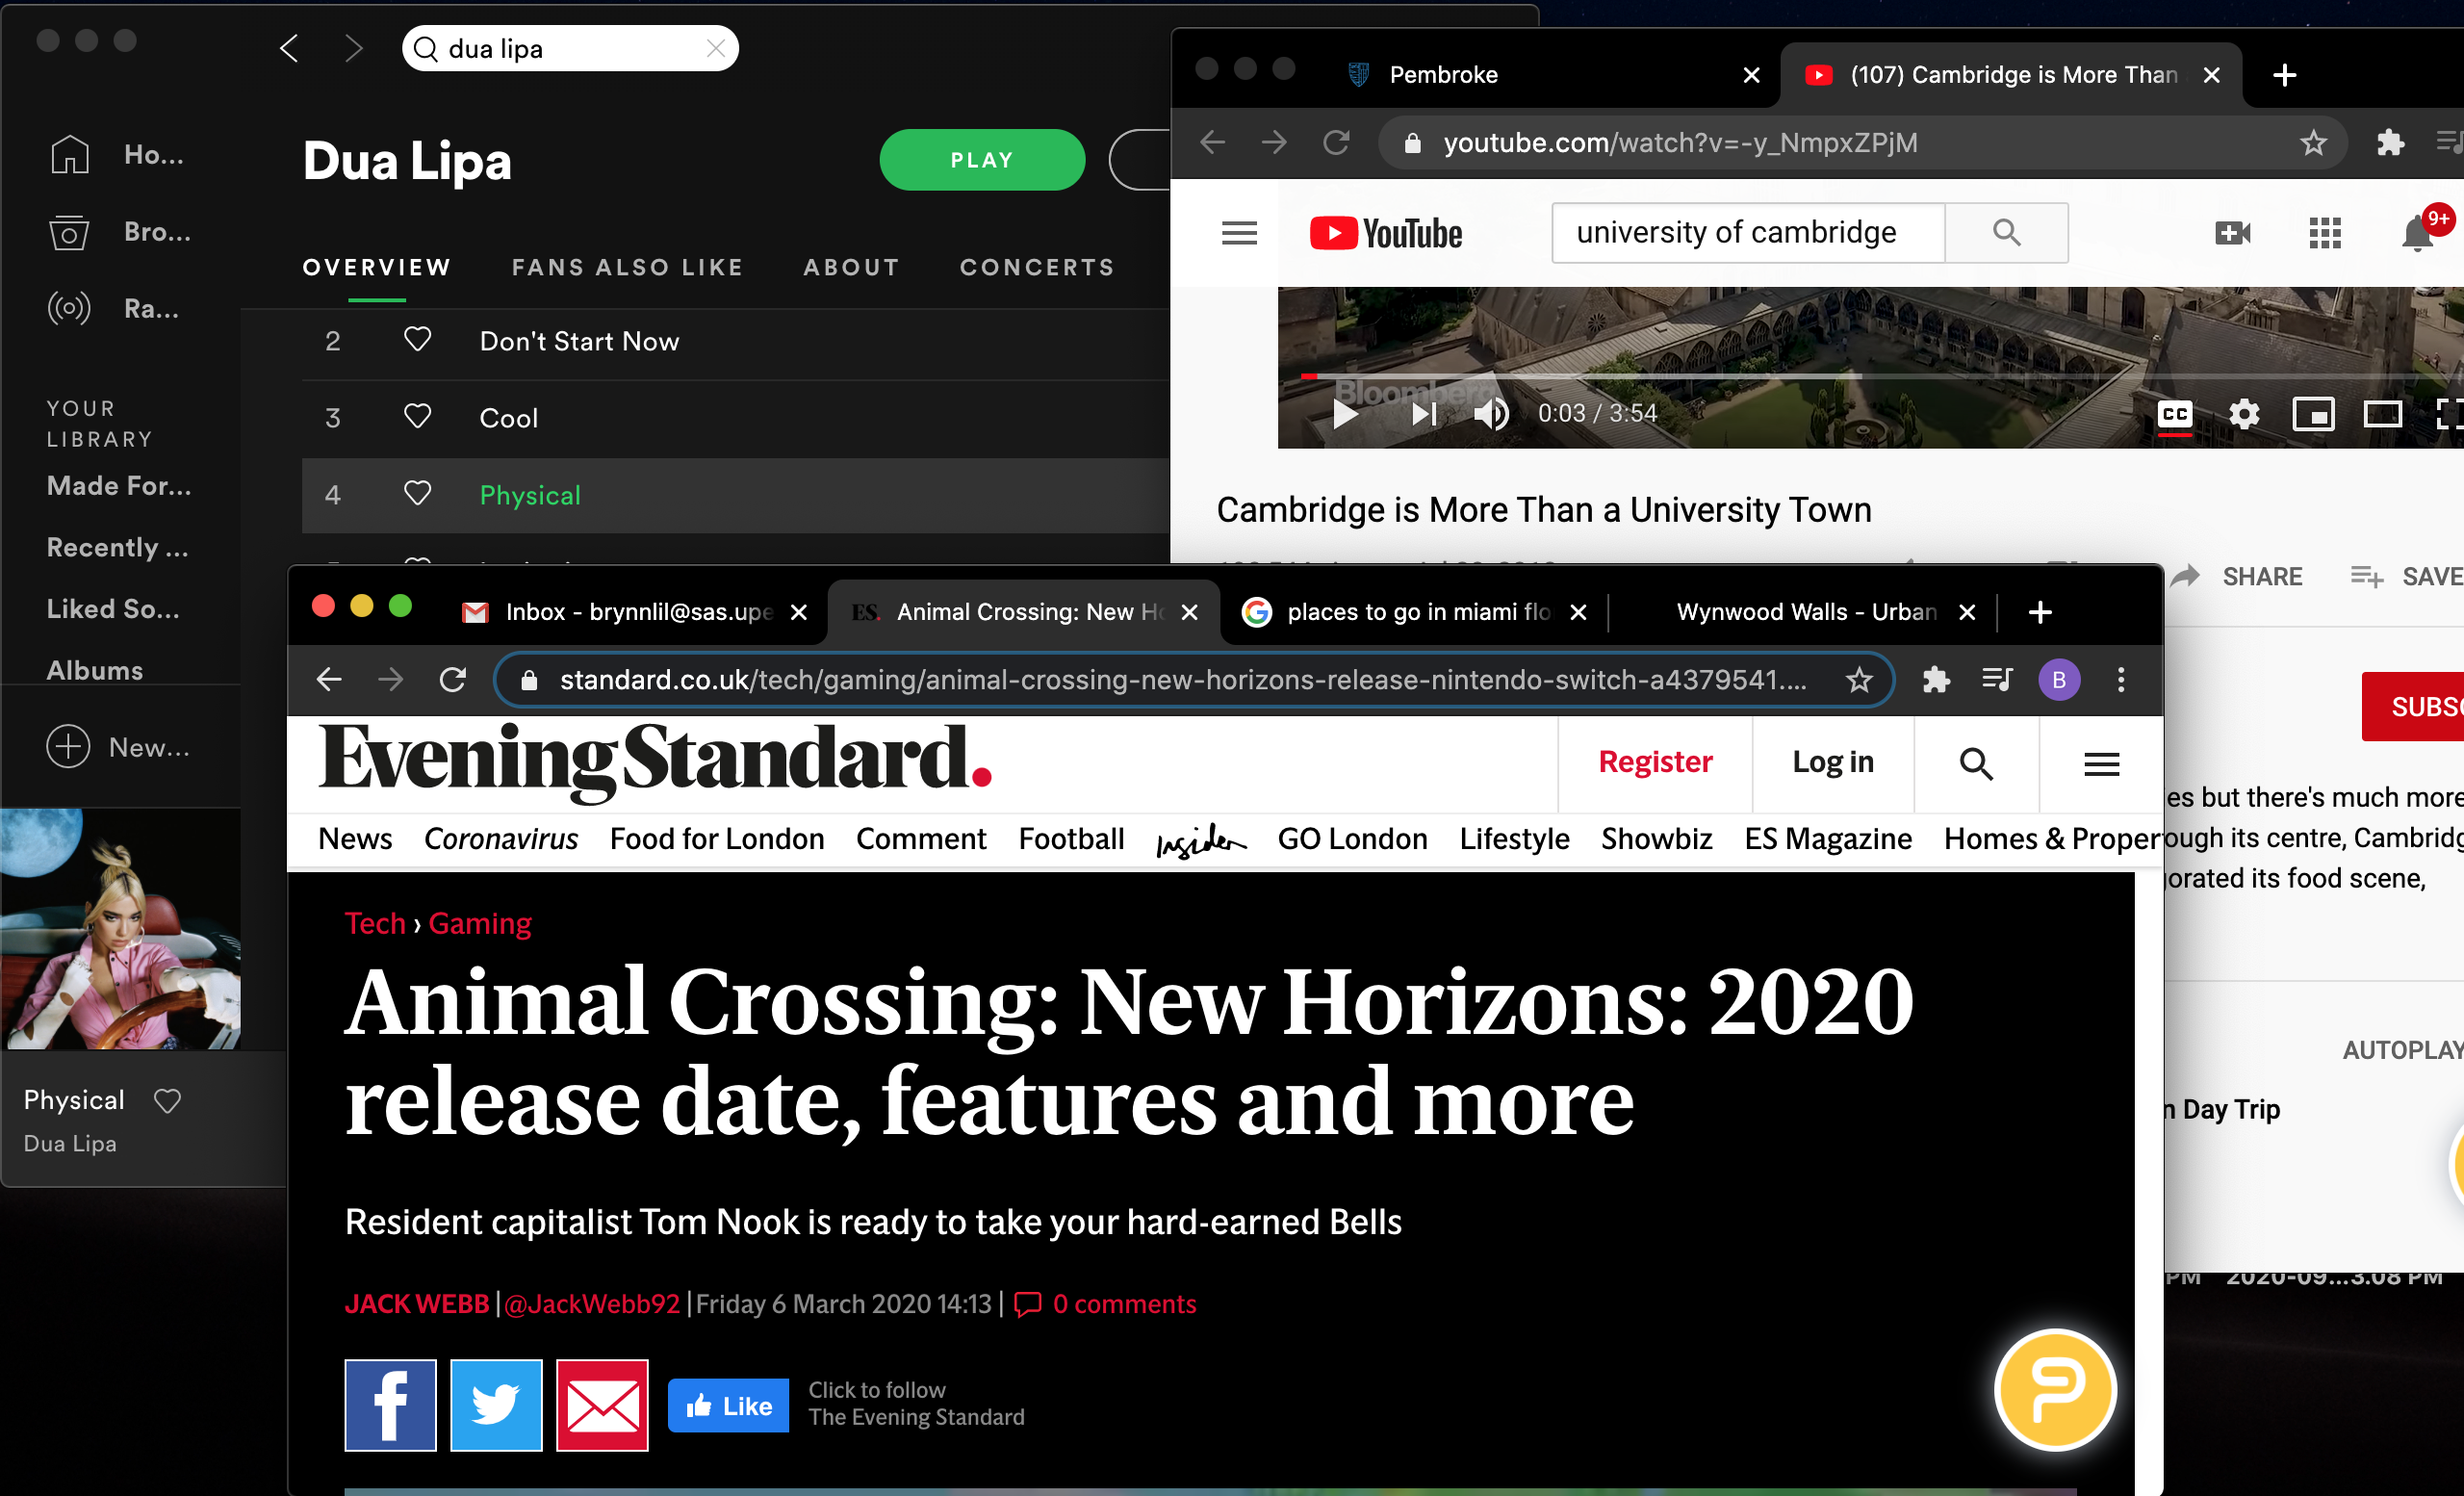This screenshot has width=2464, height=1496.
Task: Go back in Spotify navigation
Action: tap(290, 48)
